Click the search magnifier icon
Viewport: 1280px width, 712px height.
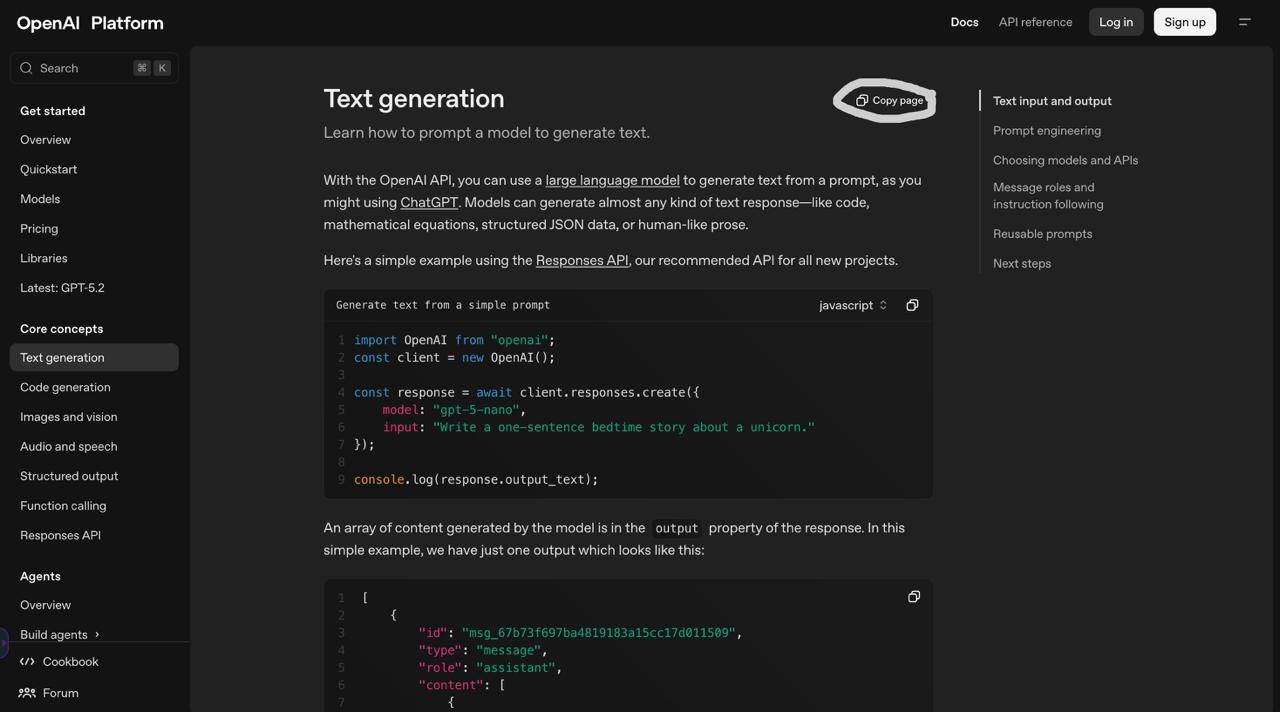click(x=27, y=68)
